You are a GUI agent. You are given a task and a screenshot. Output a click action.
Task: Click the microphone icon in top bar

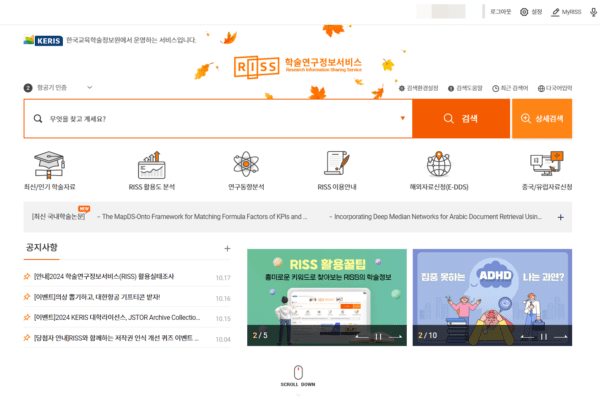594,12
